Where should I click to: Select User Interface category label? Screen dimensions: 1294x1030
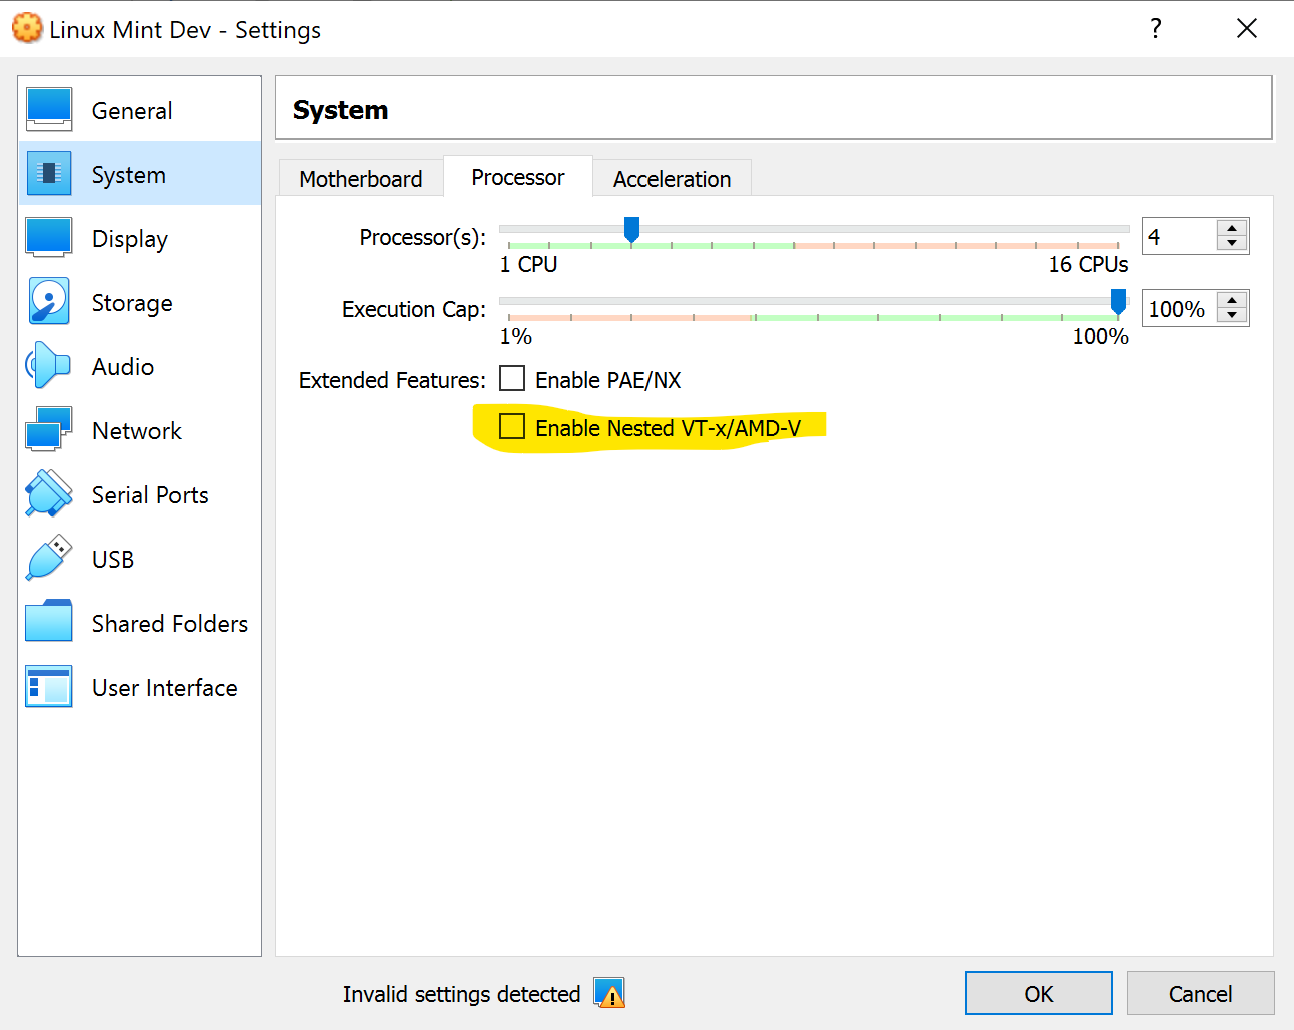[165, 688]
